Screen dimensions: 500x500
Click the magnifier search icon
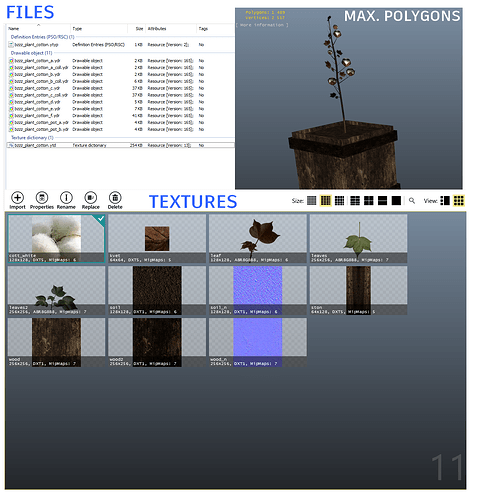(x=412, y=201)
